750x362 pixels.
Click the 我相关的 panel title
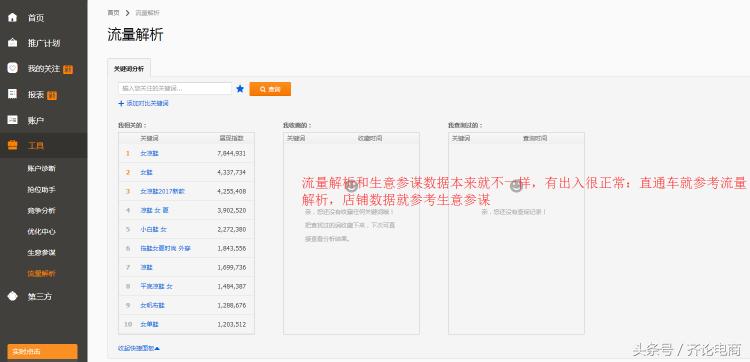point(132,125)
